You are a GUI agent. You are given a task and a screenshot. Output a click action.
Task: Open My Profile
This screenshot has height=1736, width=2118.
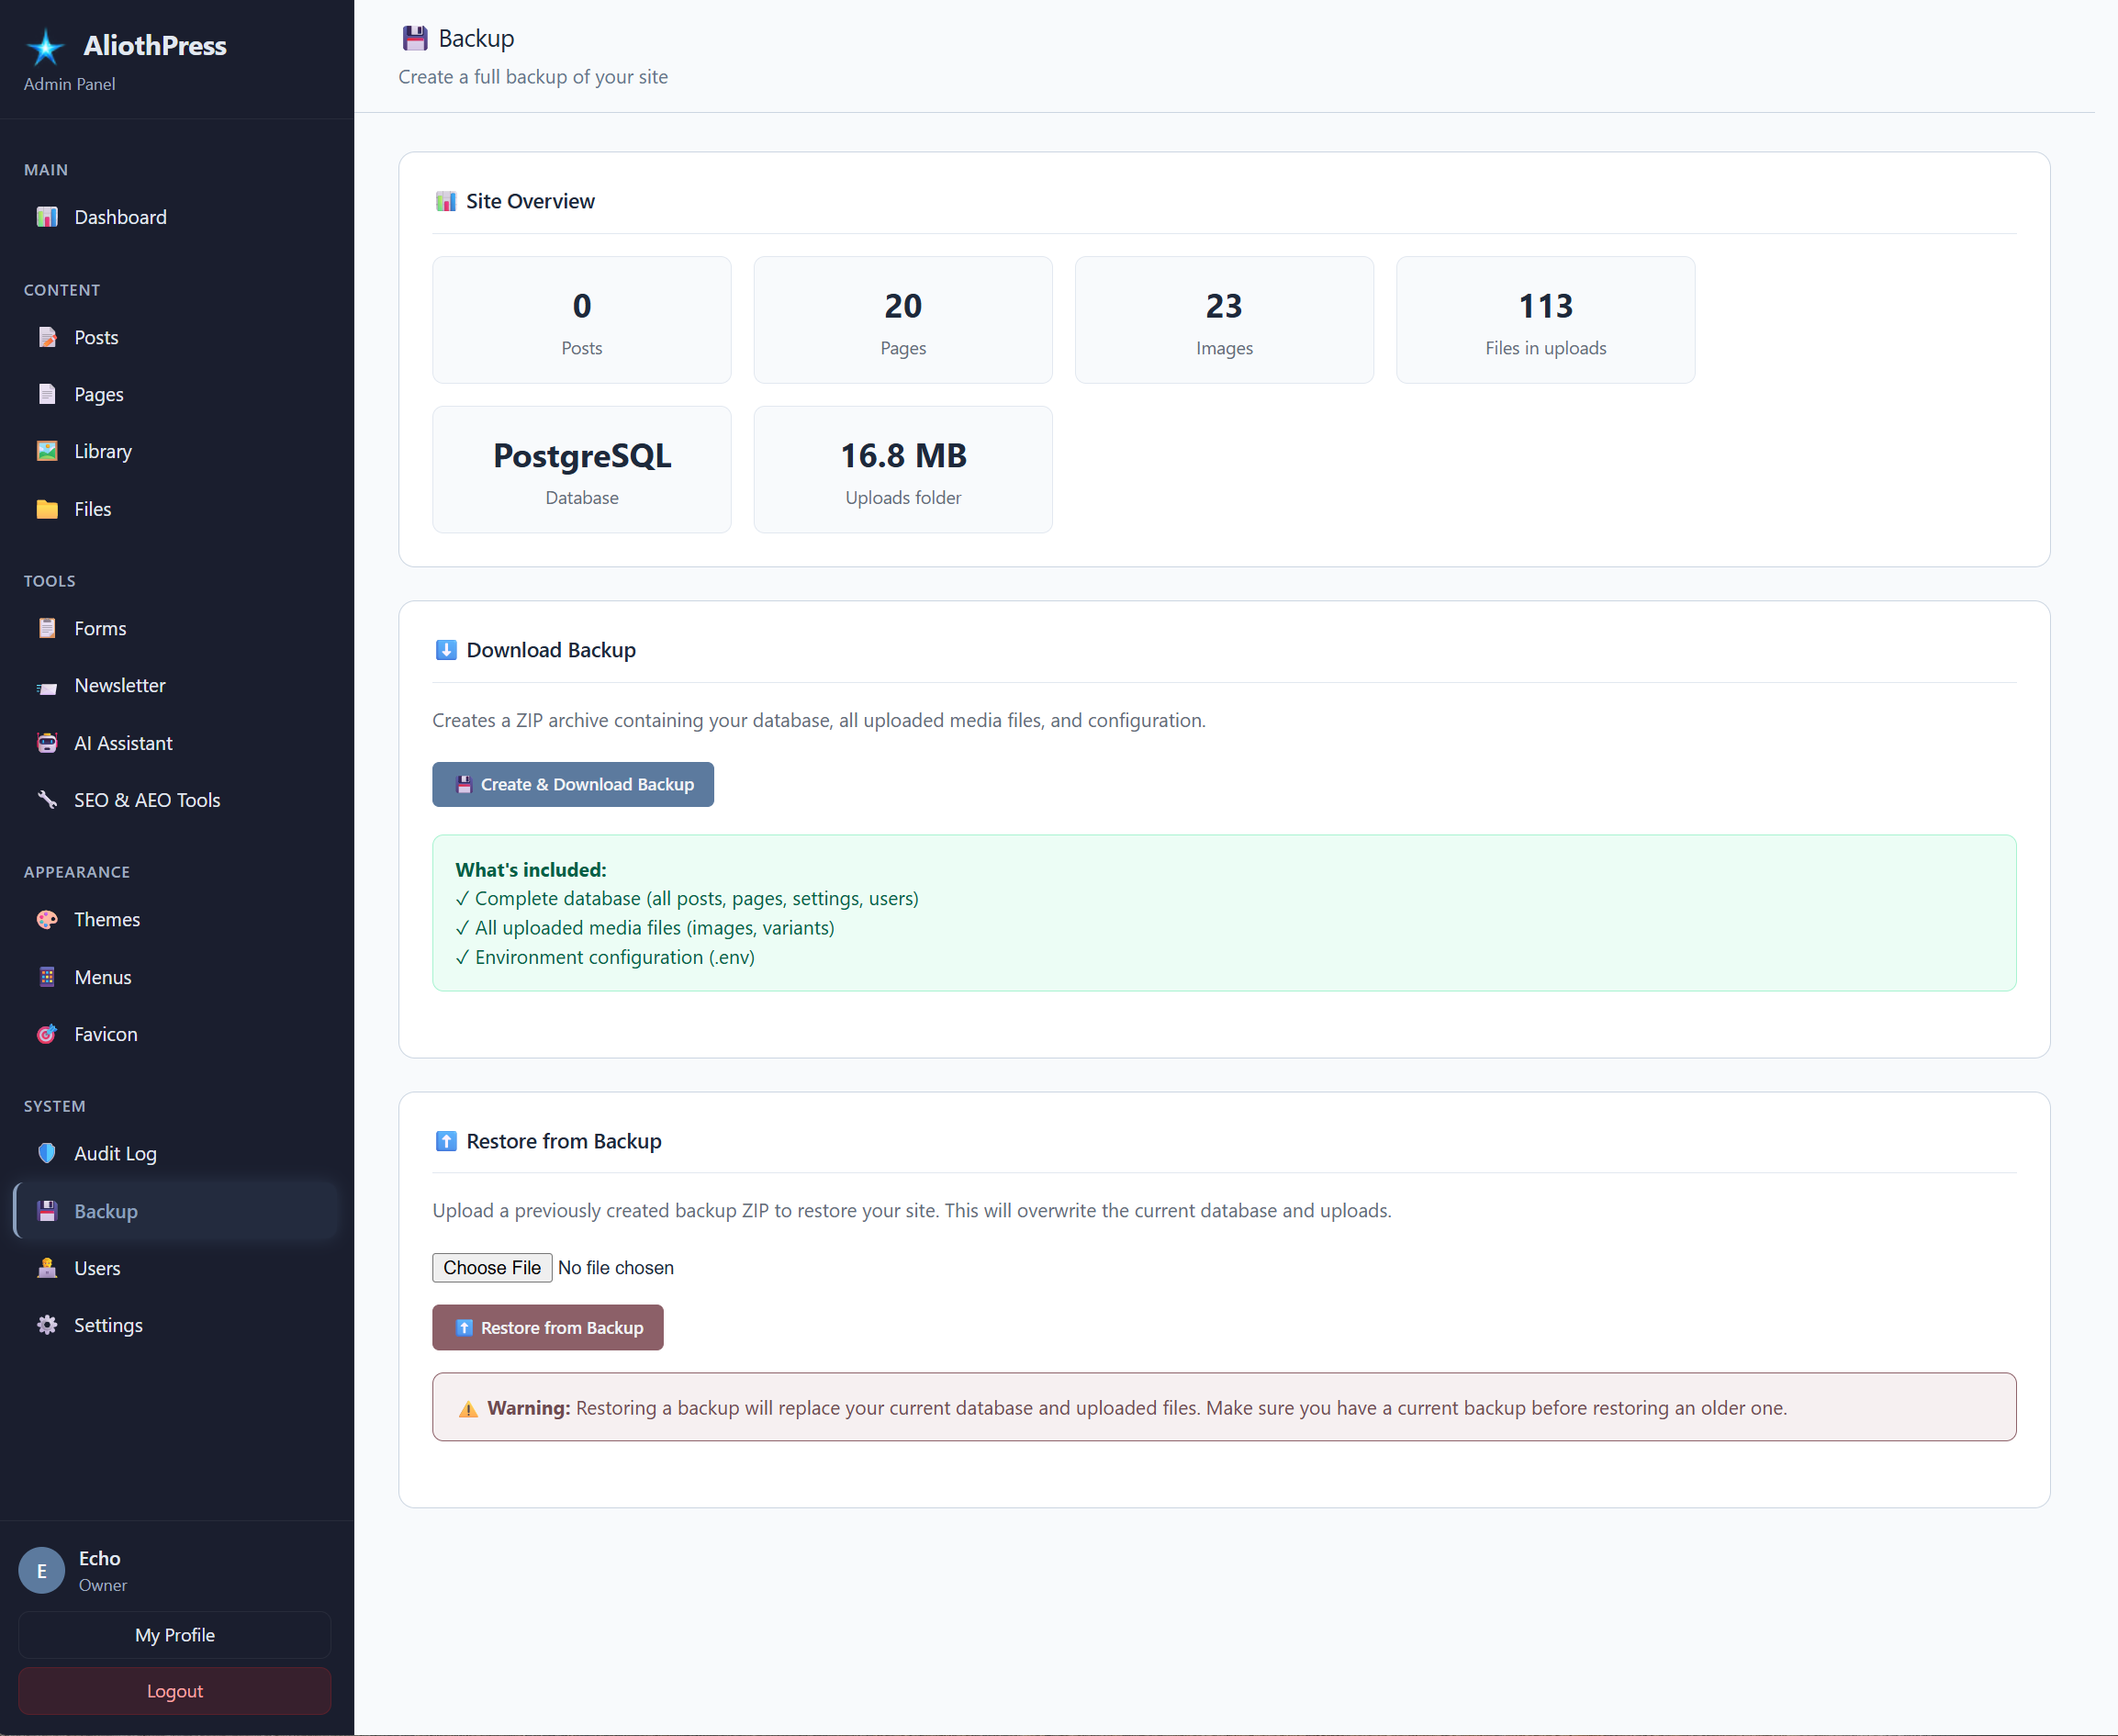pos(175,1635)
